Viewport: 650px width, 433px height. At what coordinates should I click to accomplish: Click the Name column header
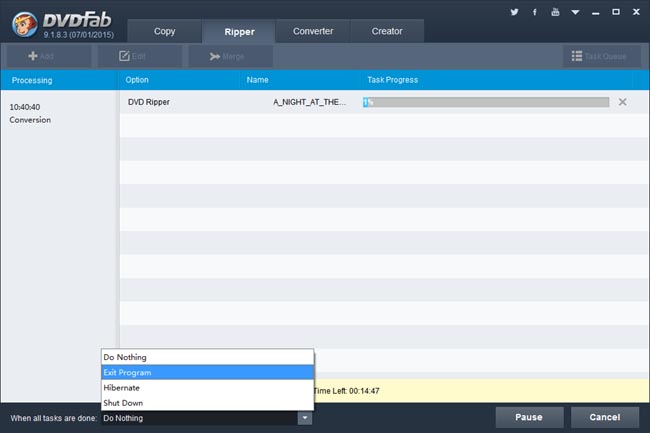click(257, 80)
